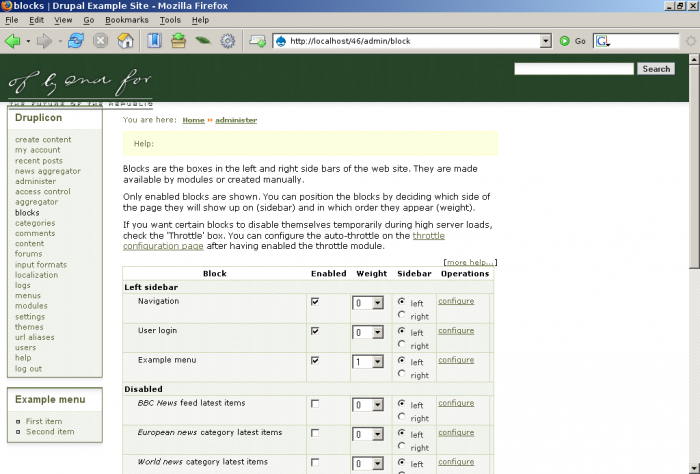The image size is (700, 474).
Task: Click the site Search button
Action: (x=656, y=69)
